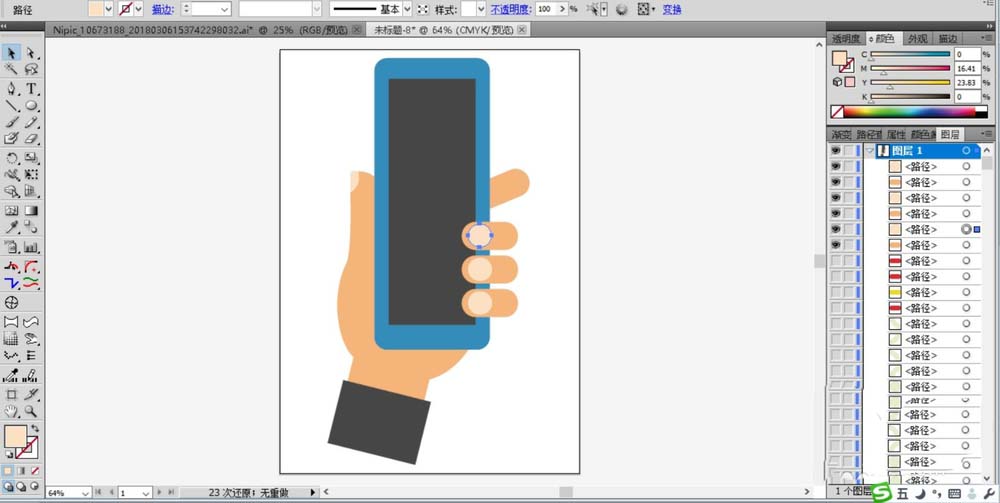The image size is (1000, 503).
Task: Switch to the 描边 panel tab
Action: [x=948, y=39]
